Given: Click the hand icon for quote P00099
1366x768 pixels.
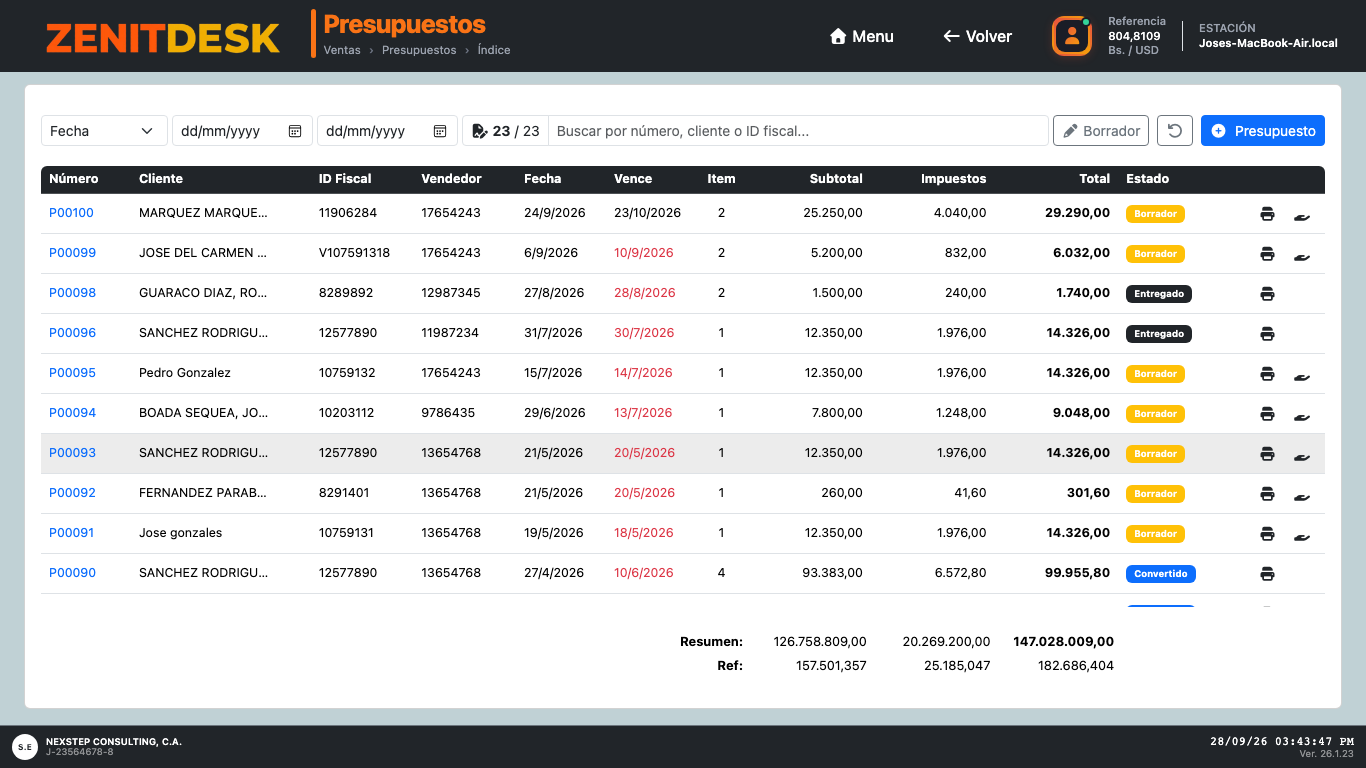Looking at the screenshot, I should pos(1301,257).
